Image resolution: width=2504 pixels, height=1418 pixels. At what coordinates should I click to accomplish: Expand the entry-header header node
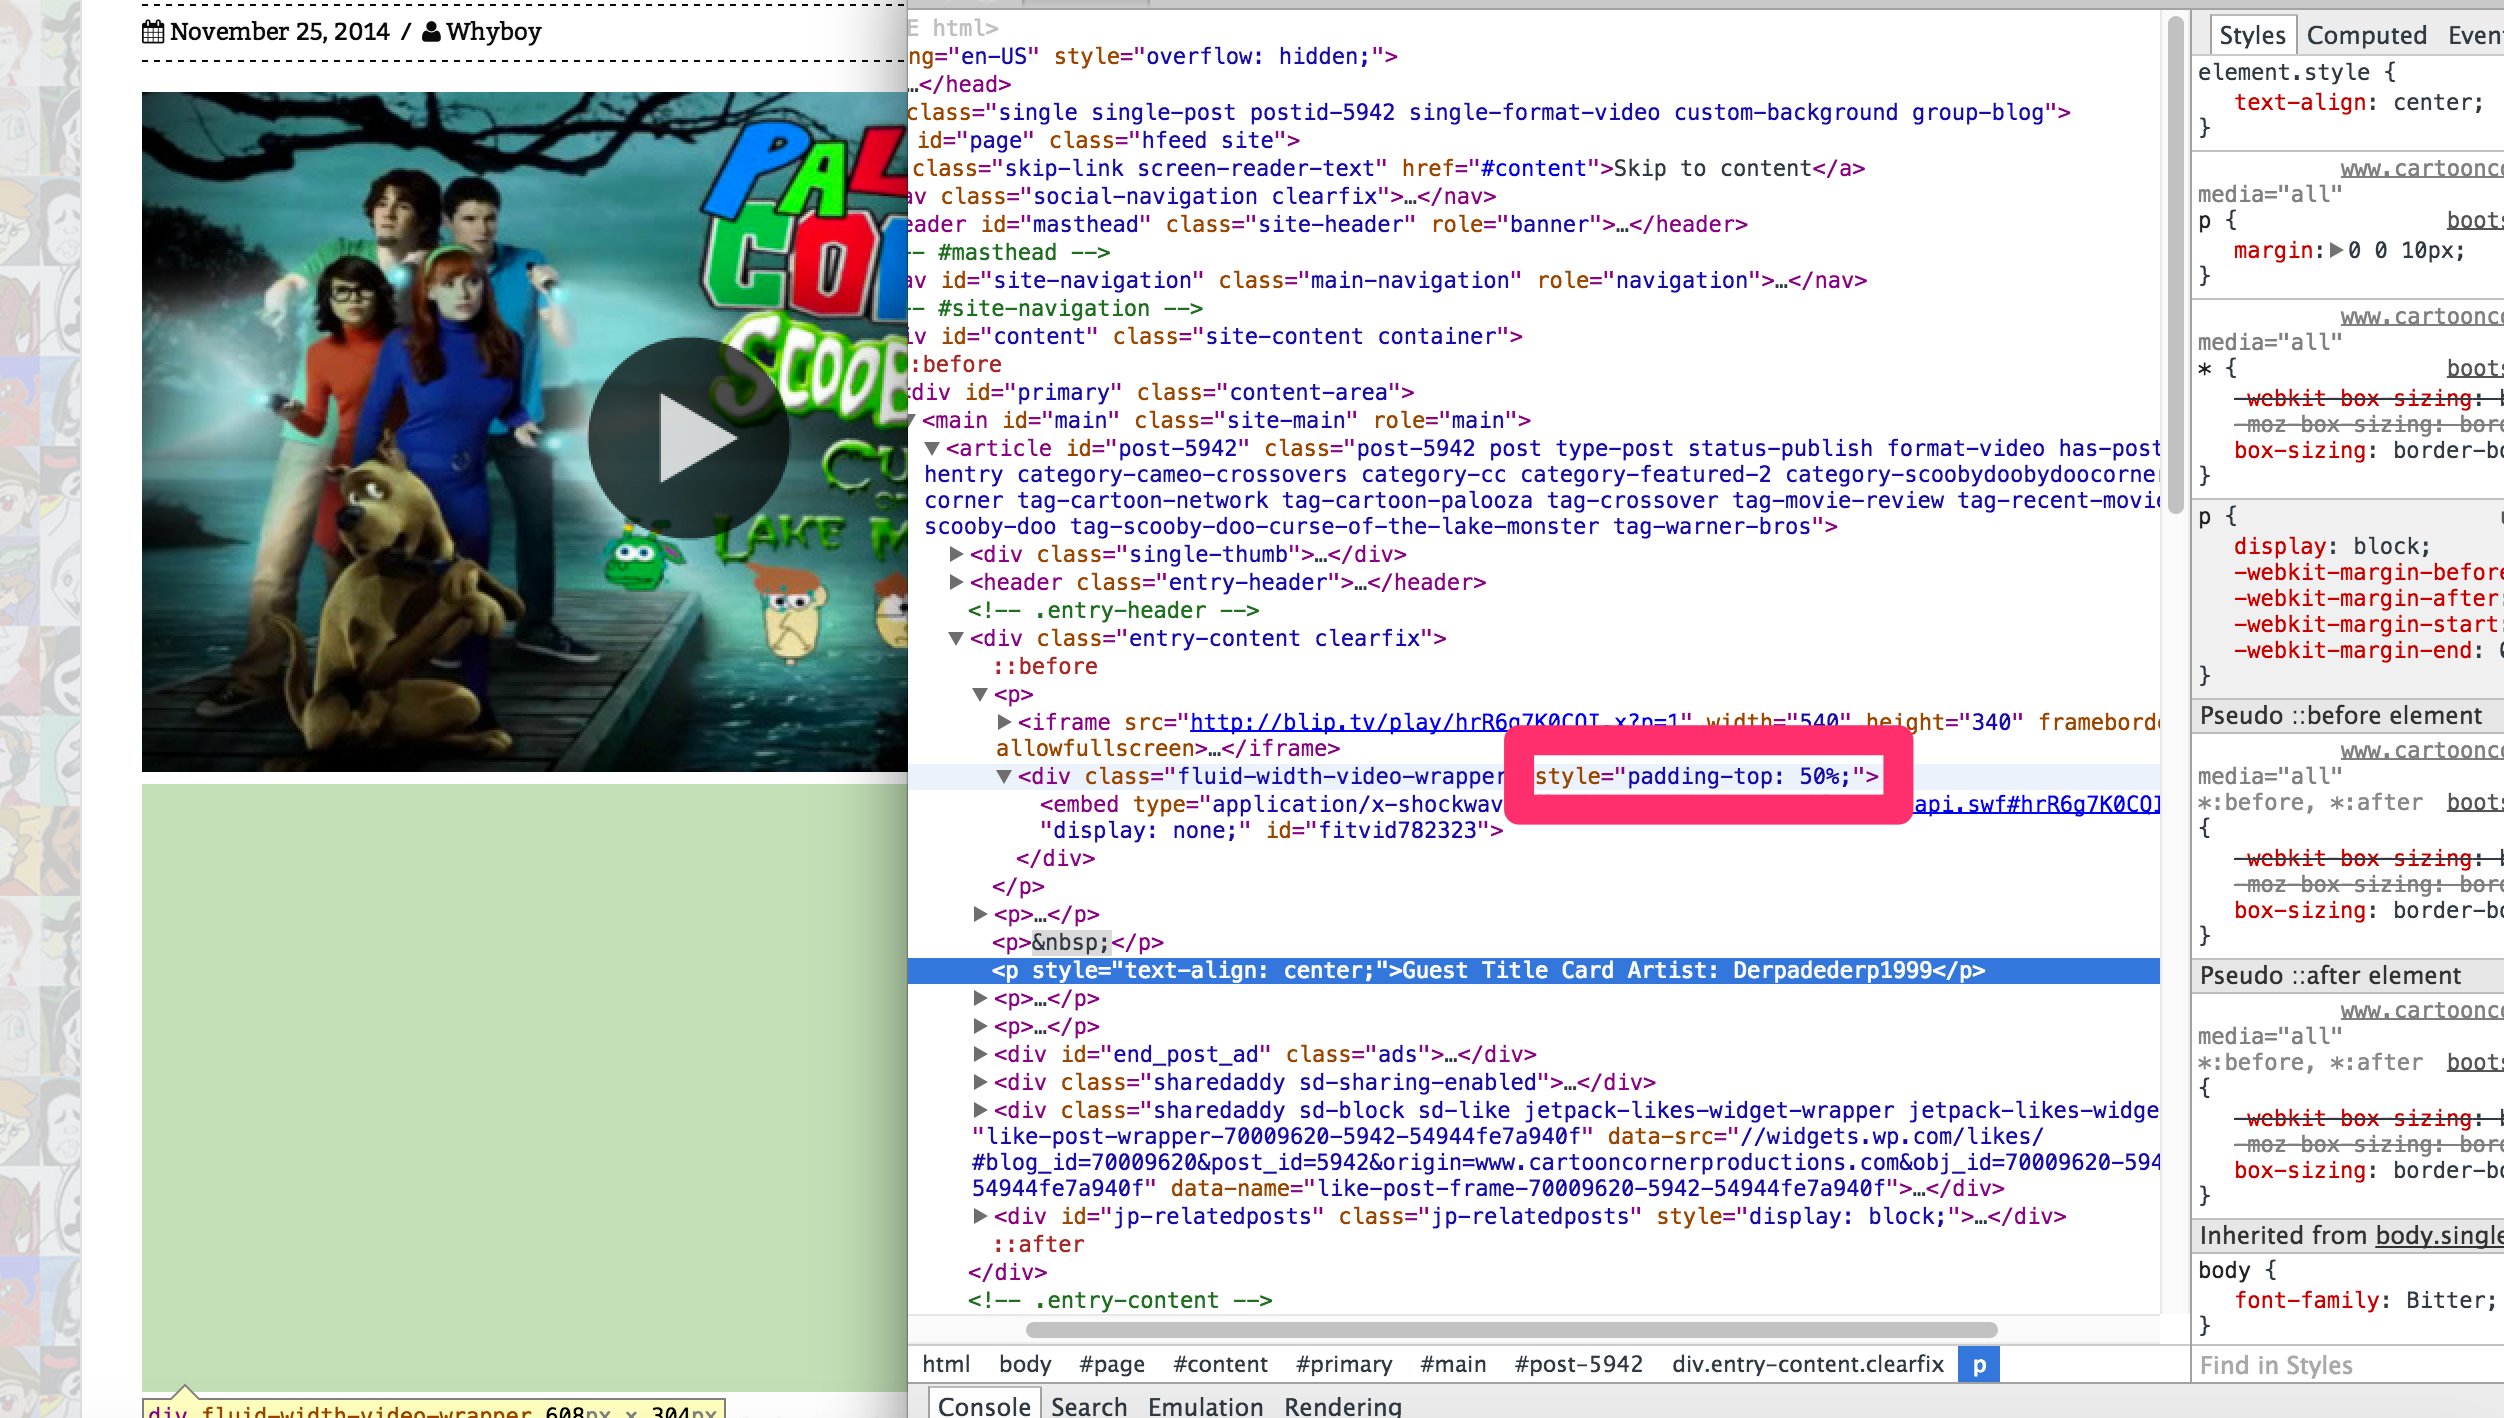point(956,582)
